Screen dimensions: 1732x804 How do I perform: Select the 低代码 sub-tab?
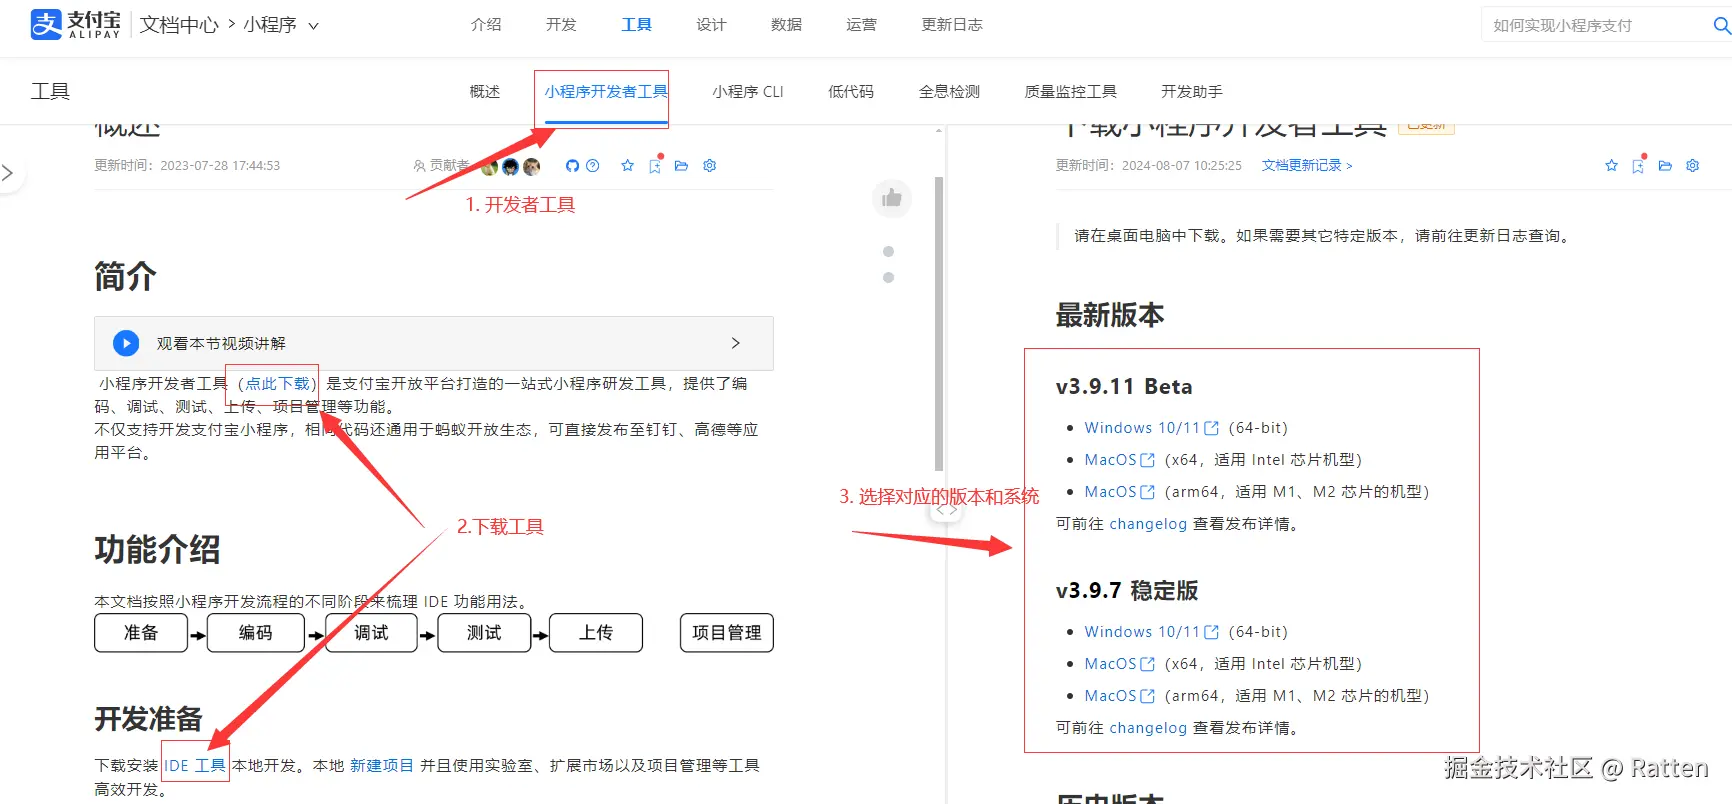(851, 92)
